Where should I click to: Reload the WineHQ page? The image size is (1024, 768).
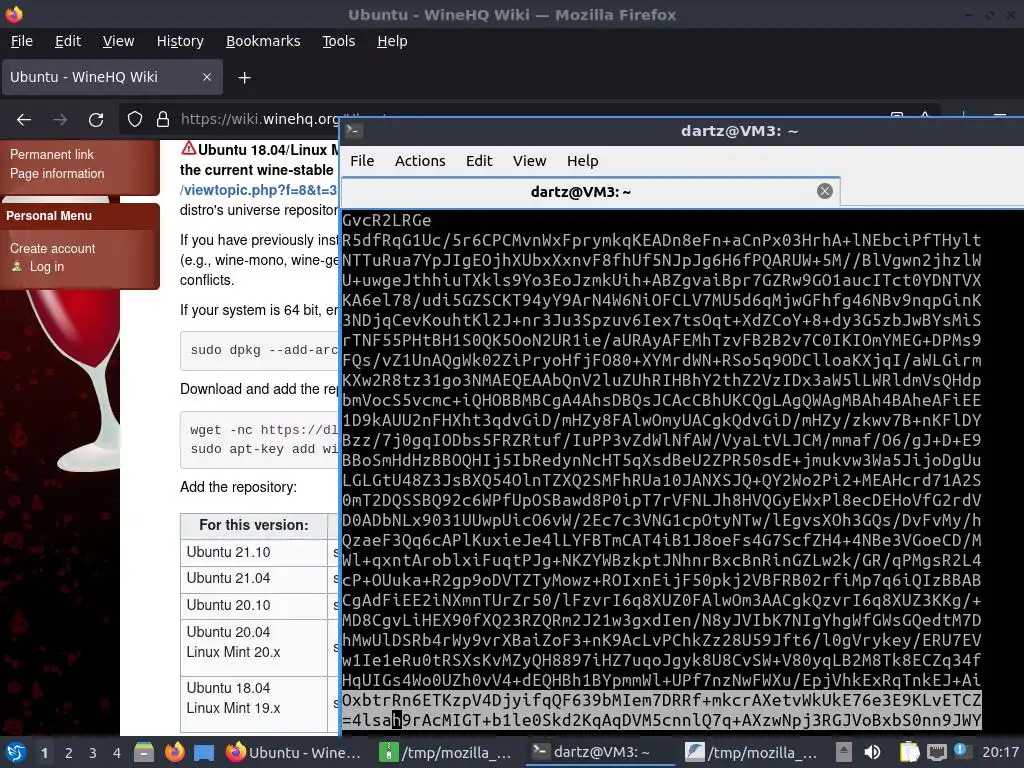[x=96, y=120]
